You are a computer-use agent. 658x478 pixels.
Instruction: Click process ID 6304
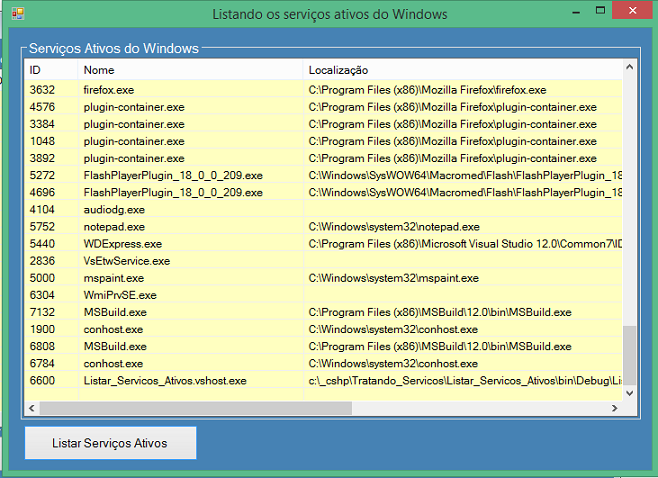click(42, 295)
